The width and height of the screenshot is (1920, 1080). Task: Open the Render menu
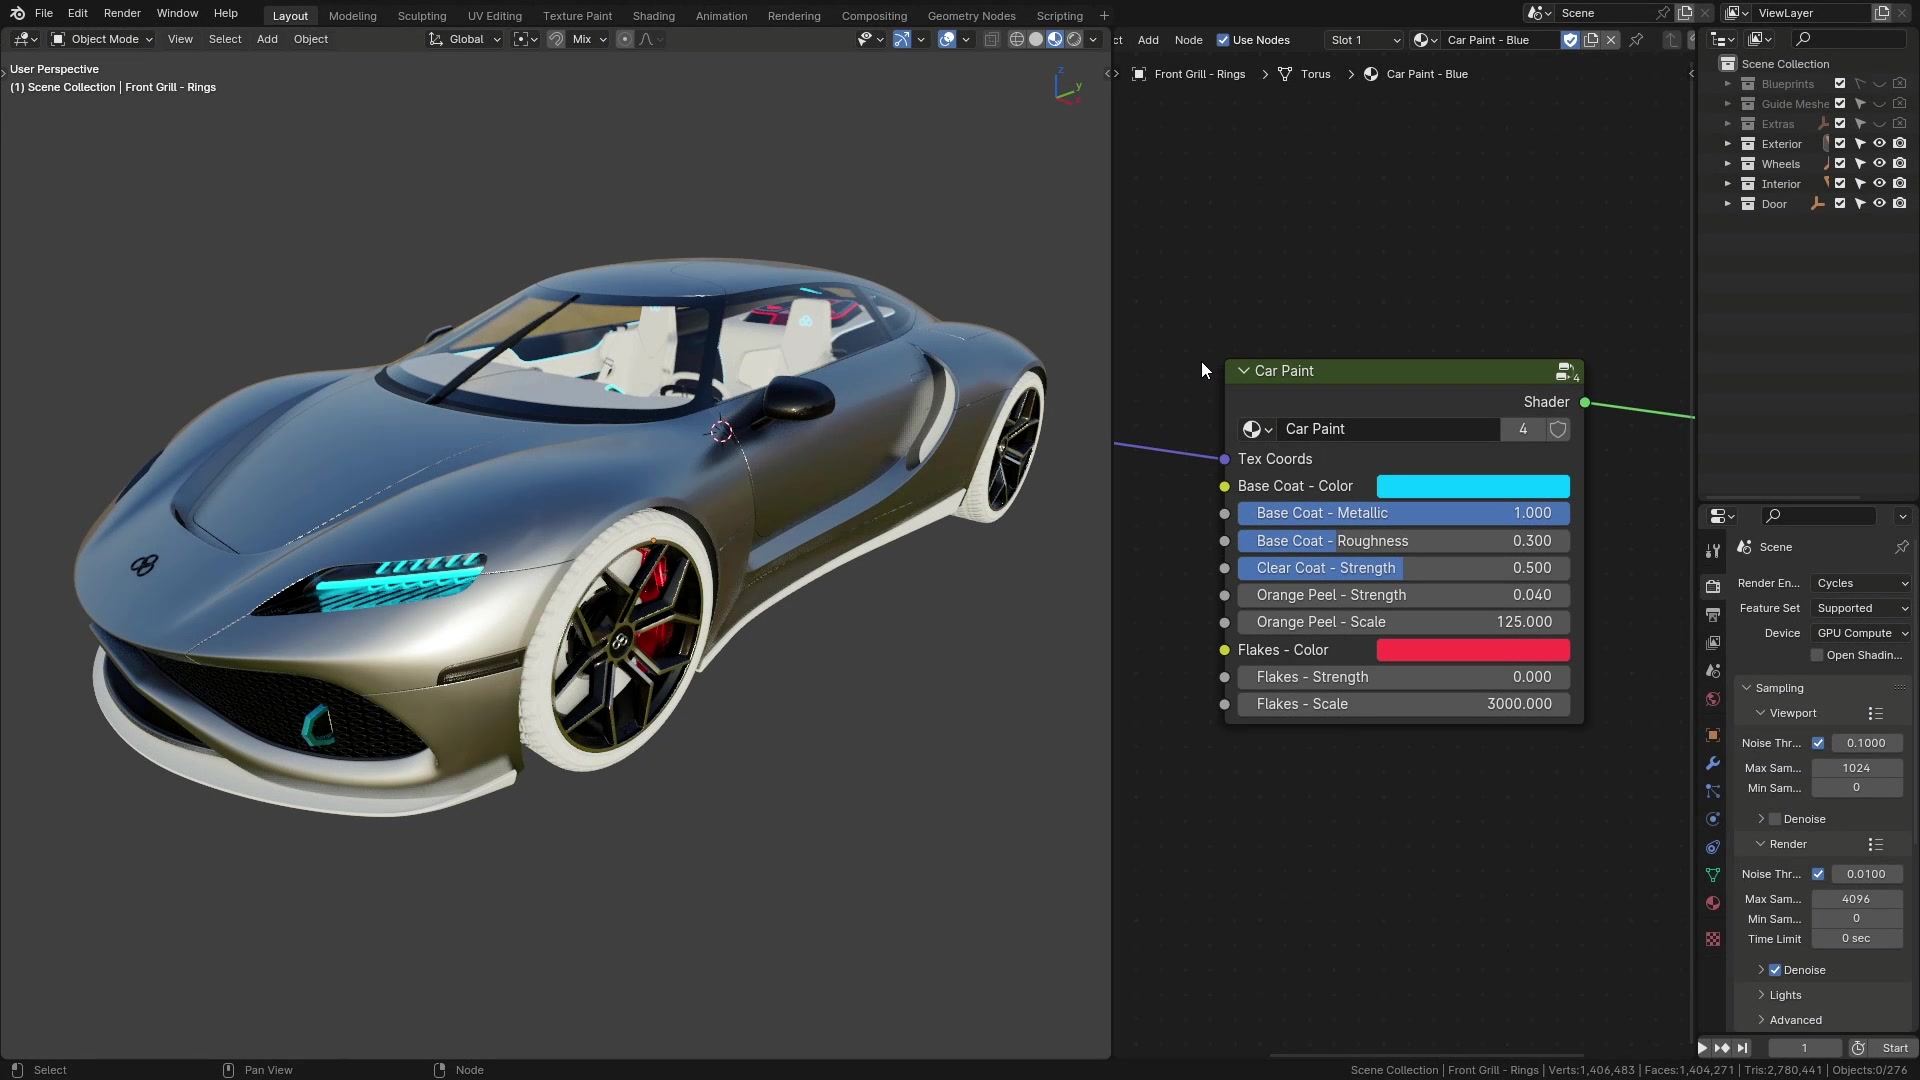pos(122,13)
